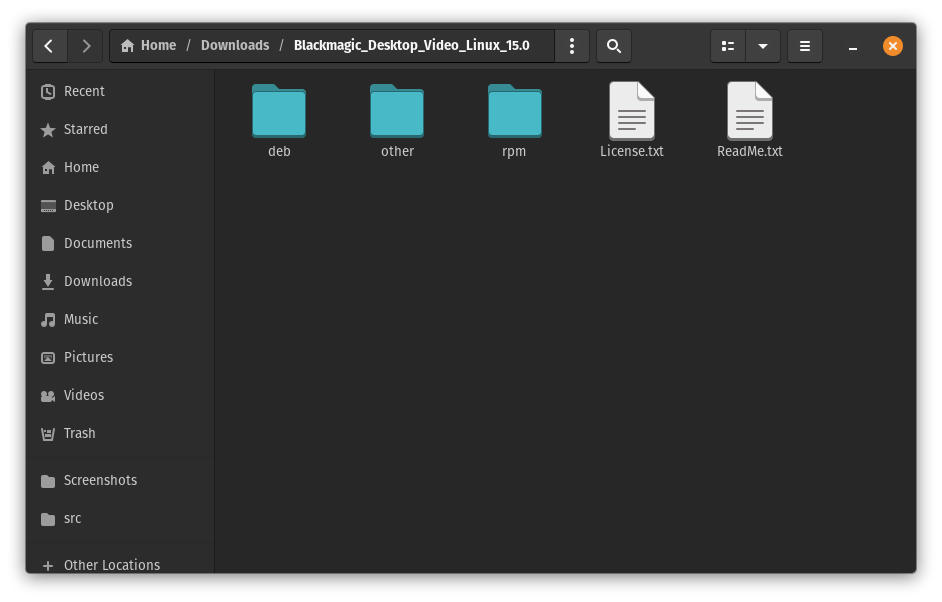942x602 pixels.
Task: Minimize the Files window
Action: tap(852, 46)
